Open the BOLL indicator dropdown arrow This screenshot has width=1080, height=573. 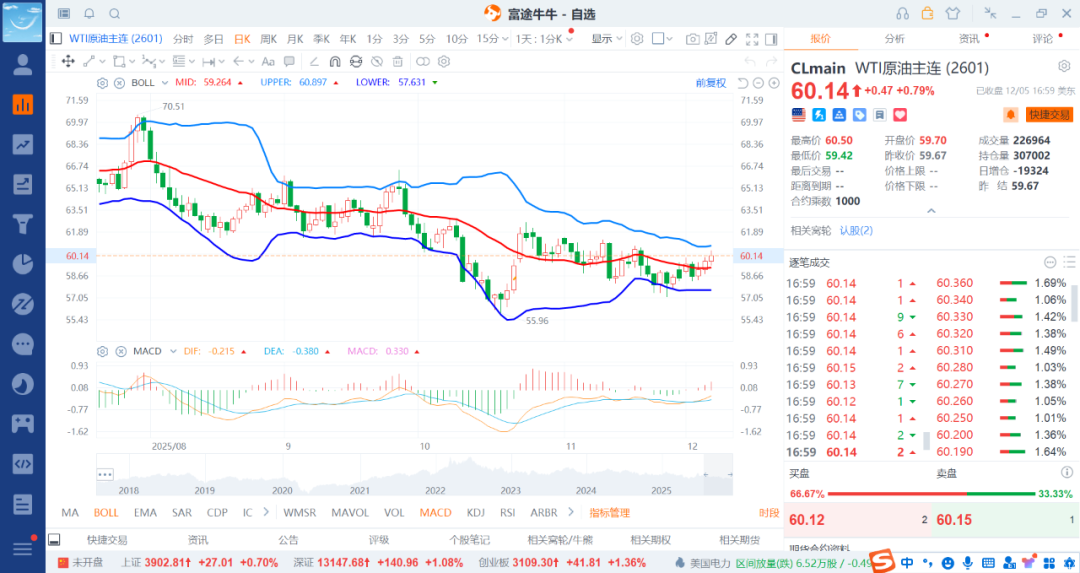coord(165,83)
